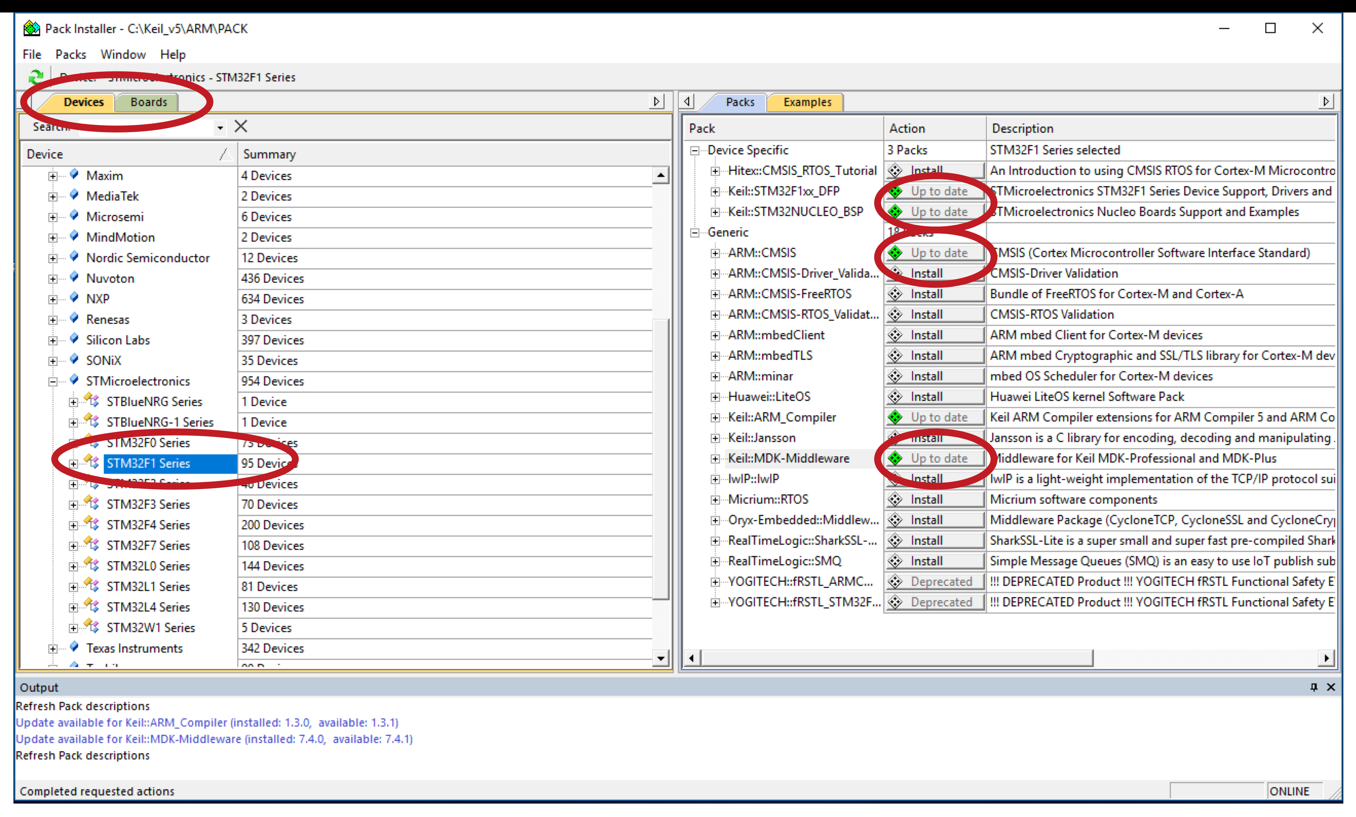Switch to the Examples tab
Viewport: 1356px width, 817px height.
[807, 102]
